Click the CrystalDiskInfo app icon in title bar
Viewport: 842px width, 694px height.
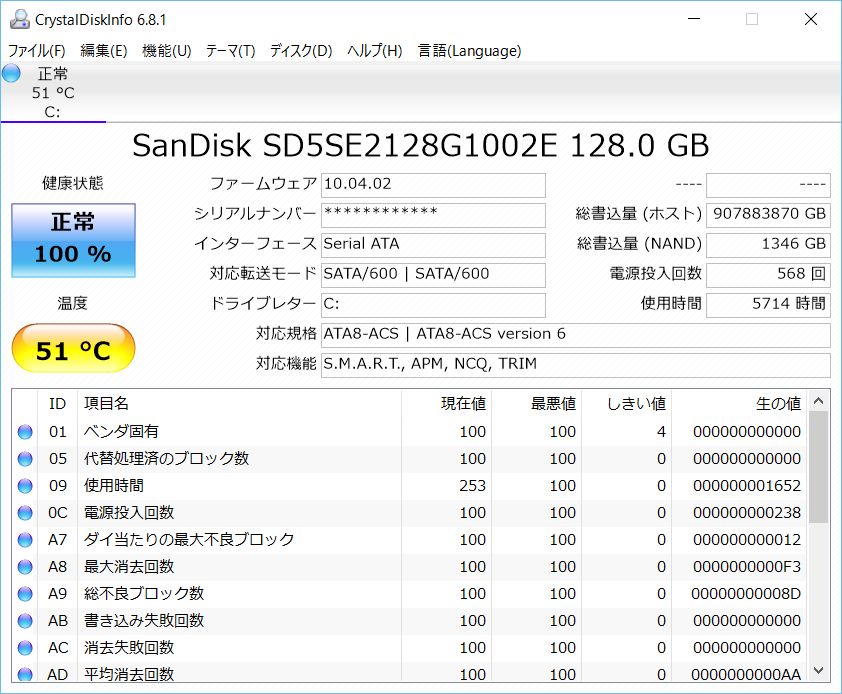click(x=17, y=18)
